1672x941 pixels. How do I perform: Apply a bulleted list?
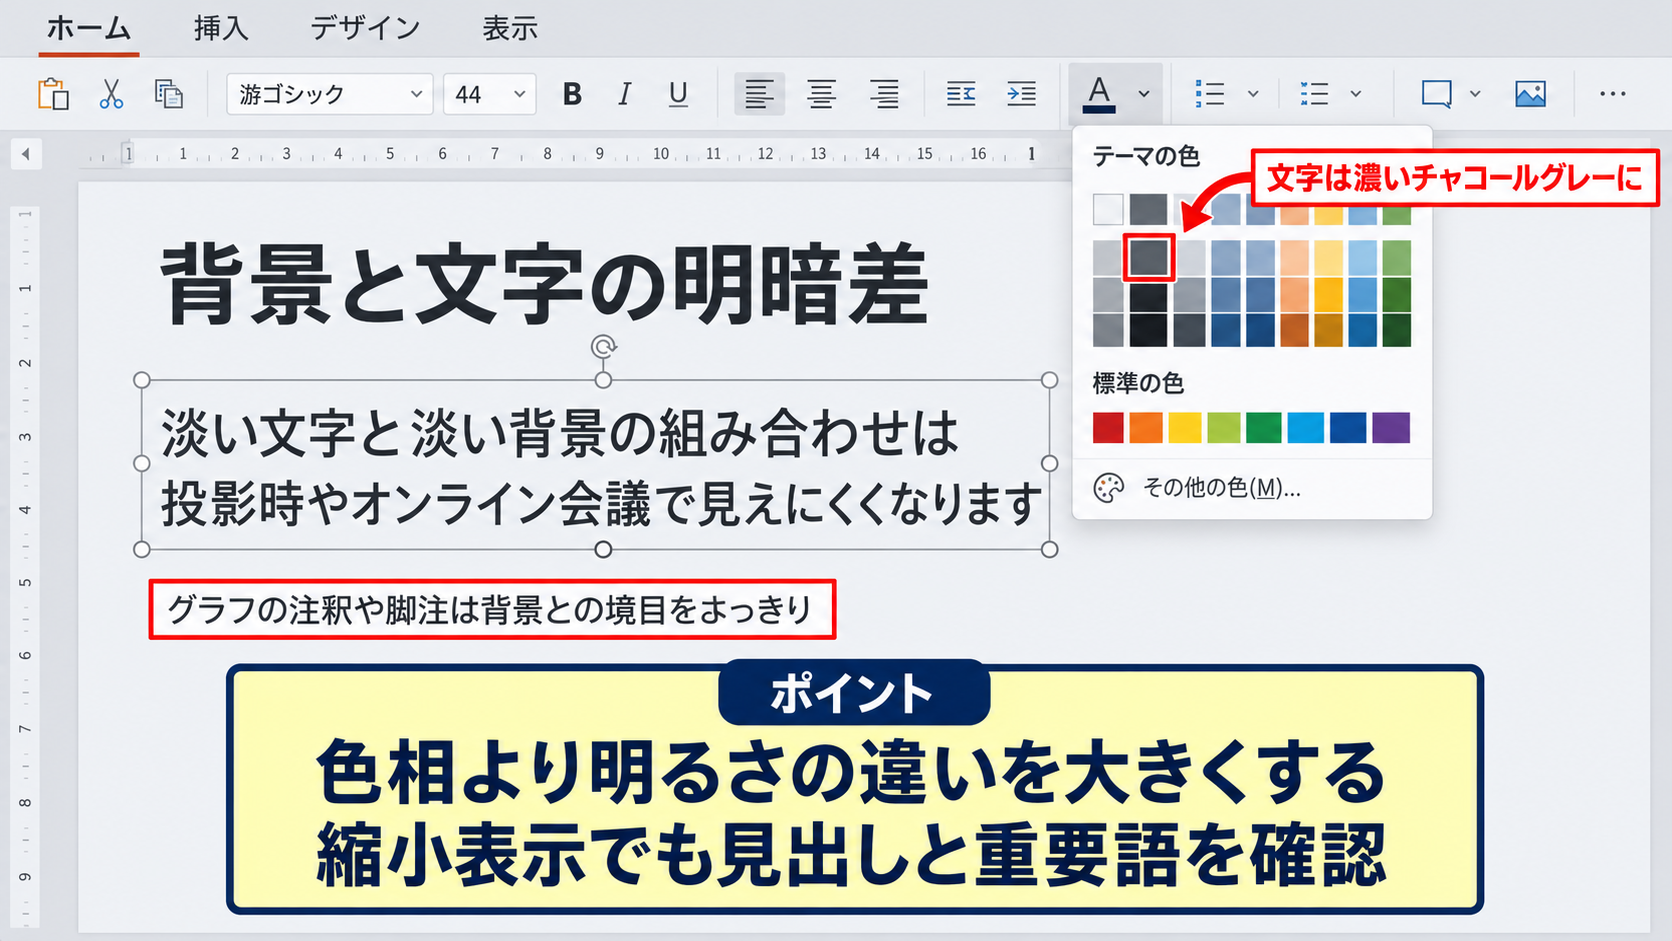click(x=1210, y=94)
